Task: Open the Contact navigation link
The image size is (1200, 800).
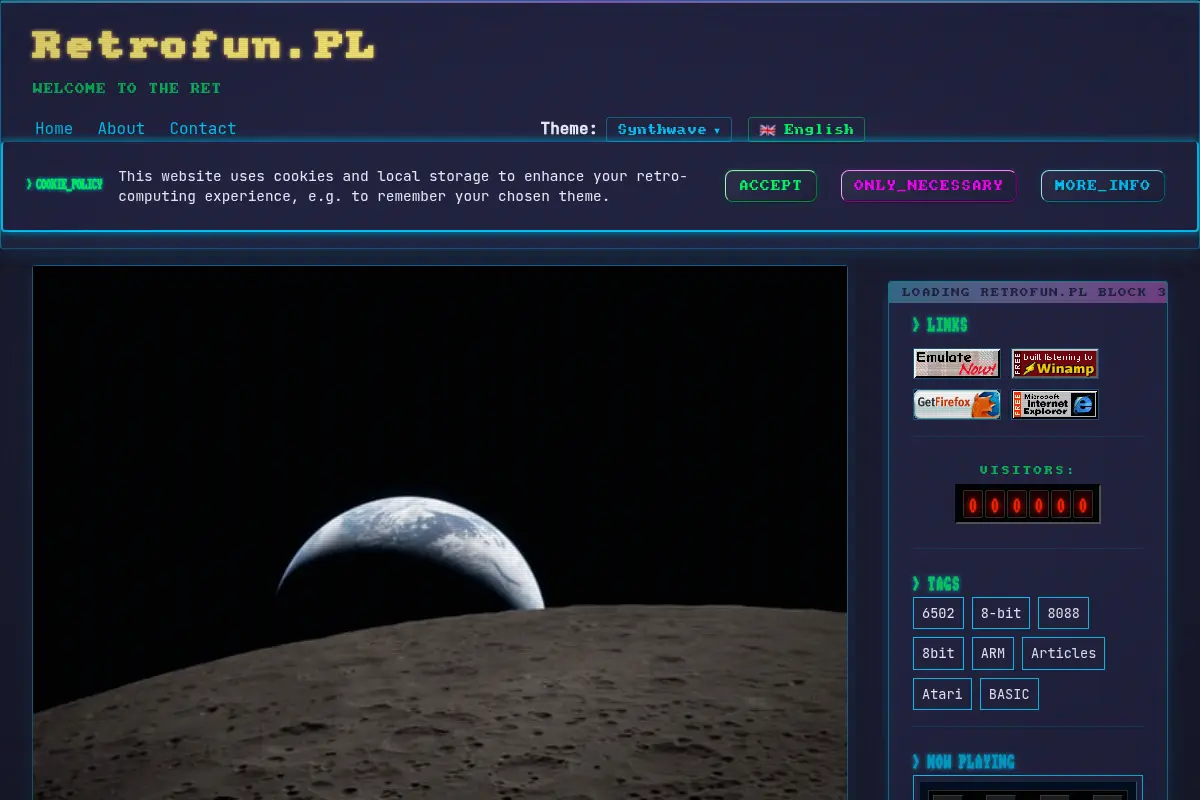Action: tap(203, 128)
